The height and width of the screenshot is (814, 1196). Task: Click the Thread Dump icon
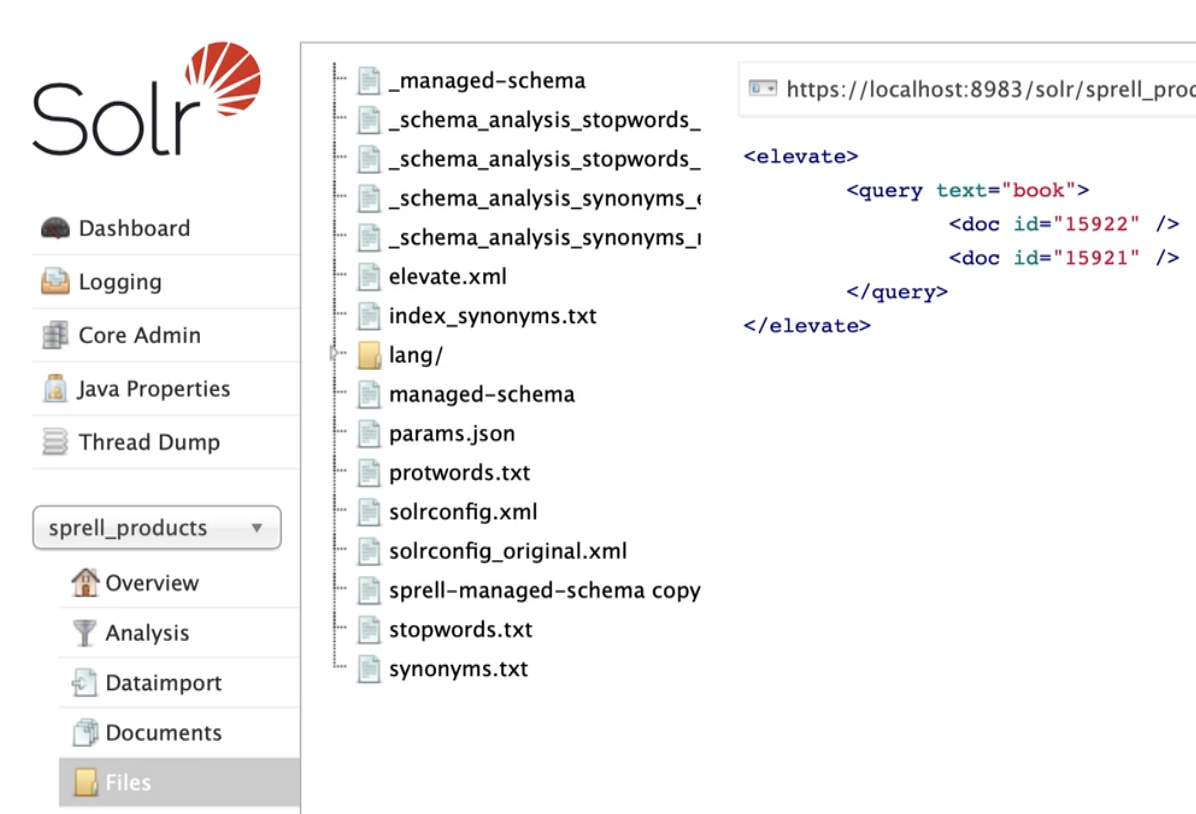(x=55, y=442)
